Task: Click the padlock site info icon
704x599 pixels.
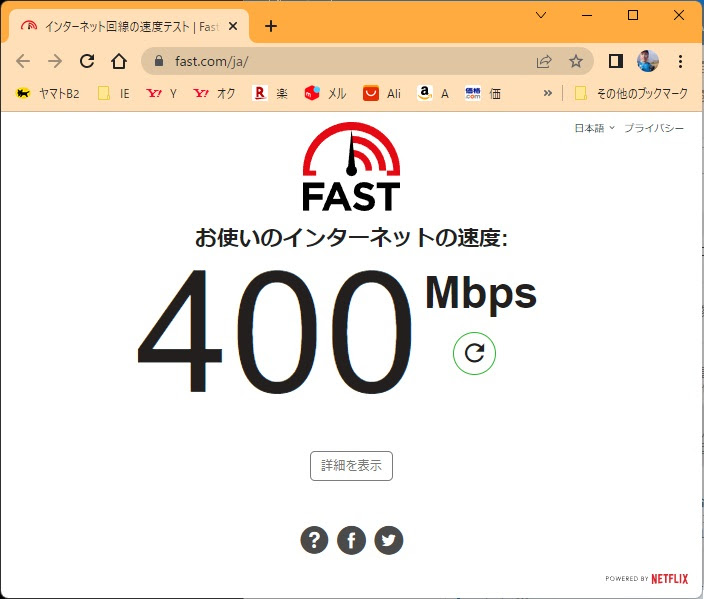Action: point(159,61)
